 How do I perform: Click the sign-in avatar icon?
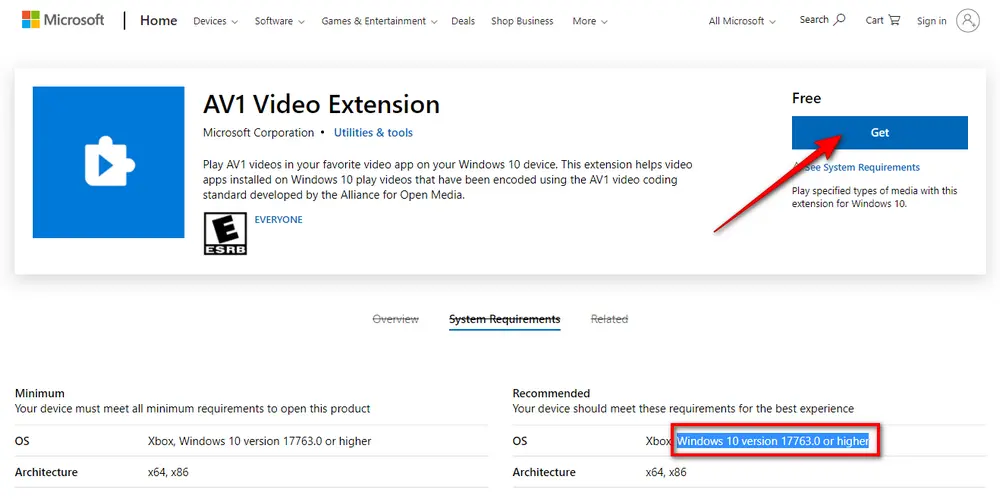click(x=967, y=21)
